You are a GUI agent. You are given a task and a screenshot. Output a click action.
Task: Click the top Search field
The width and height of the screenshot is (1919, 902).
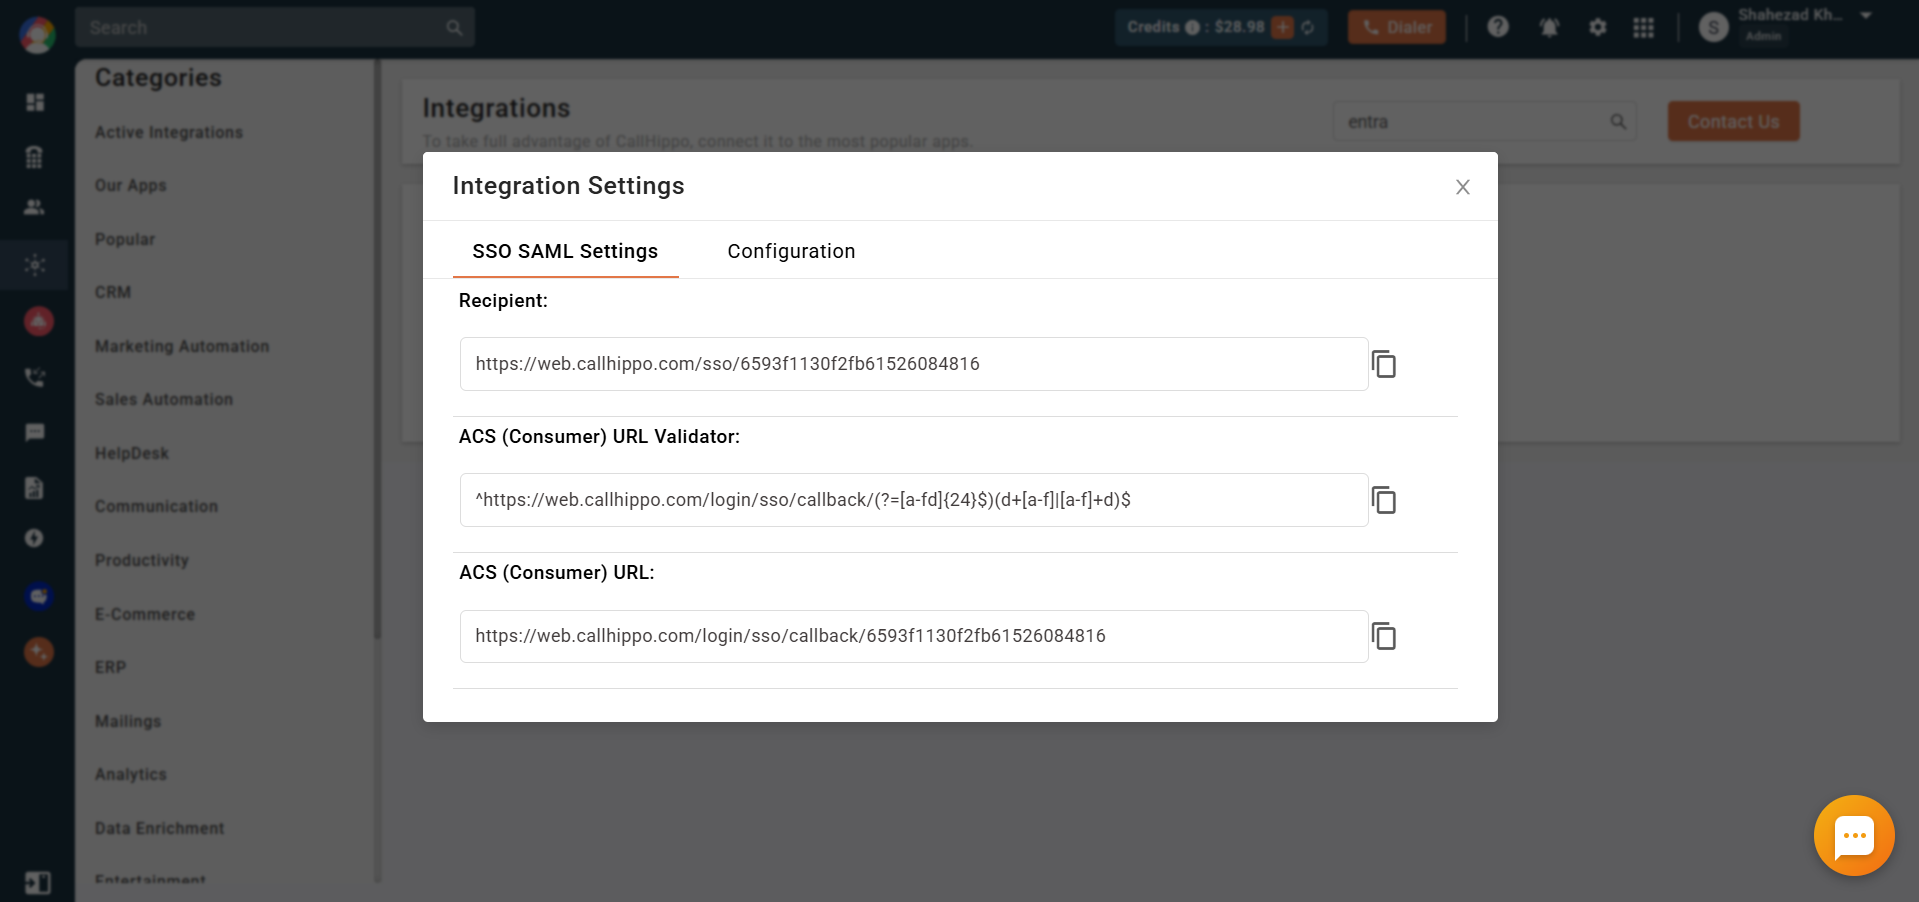[x=274, y=27]
